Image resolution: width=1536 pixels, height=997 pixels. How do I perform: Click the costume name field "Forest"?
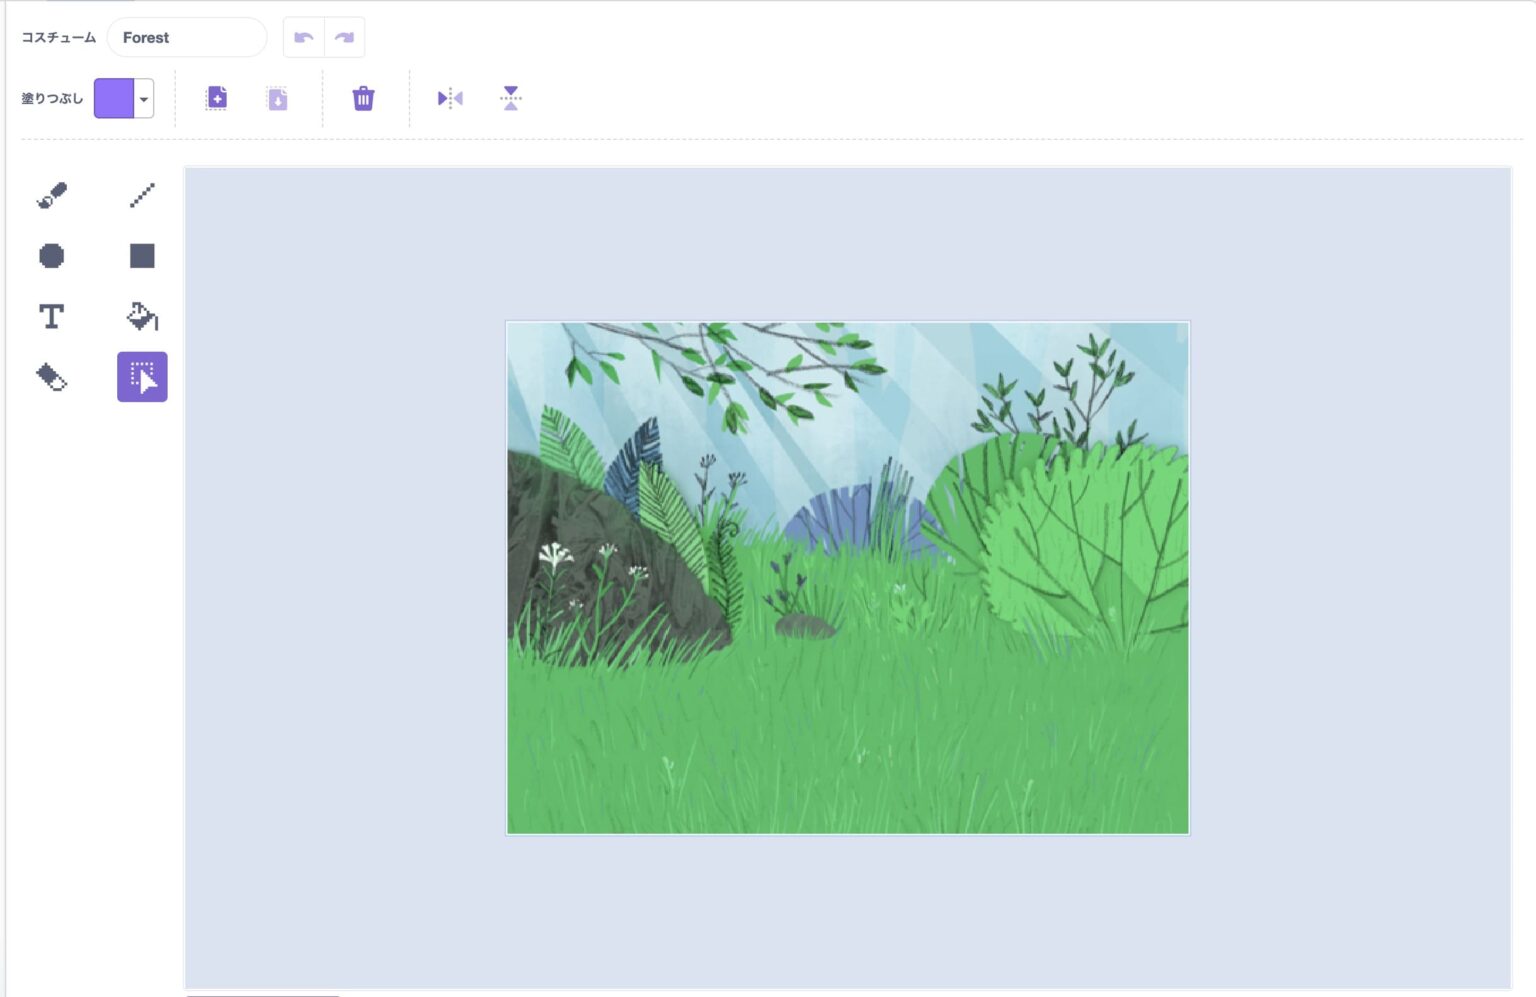tap(186, 38)
